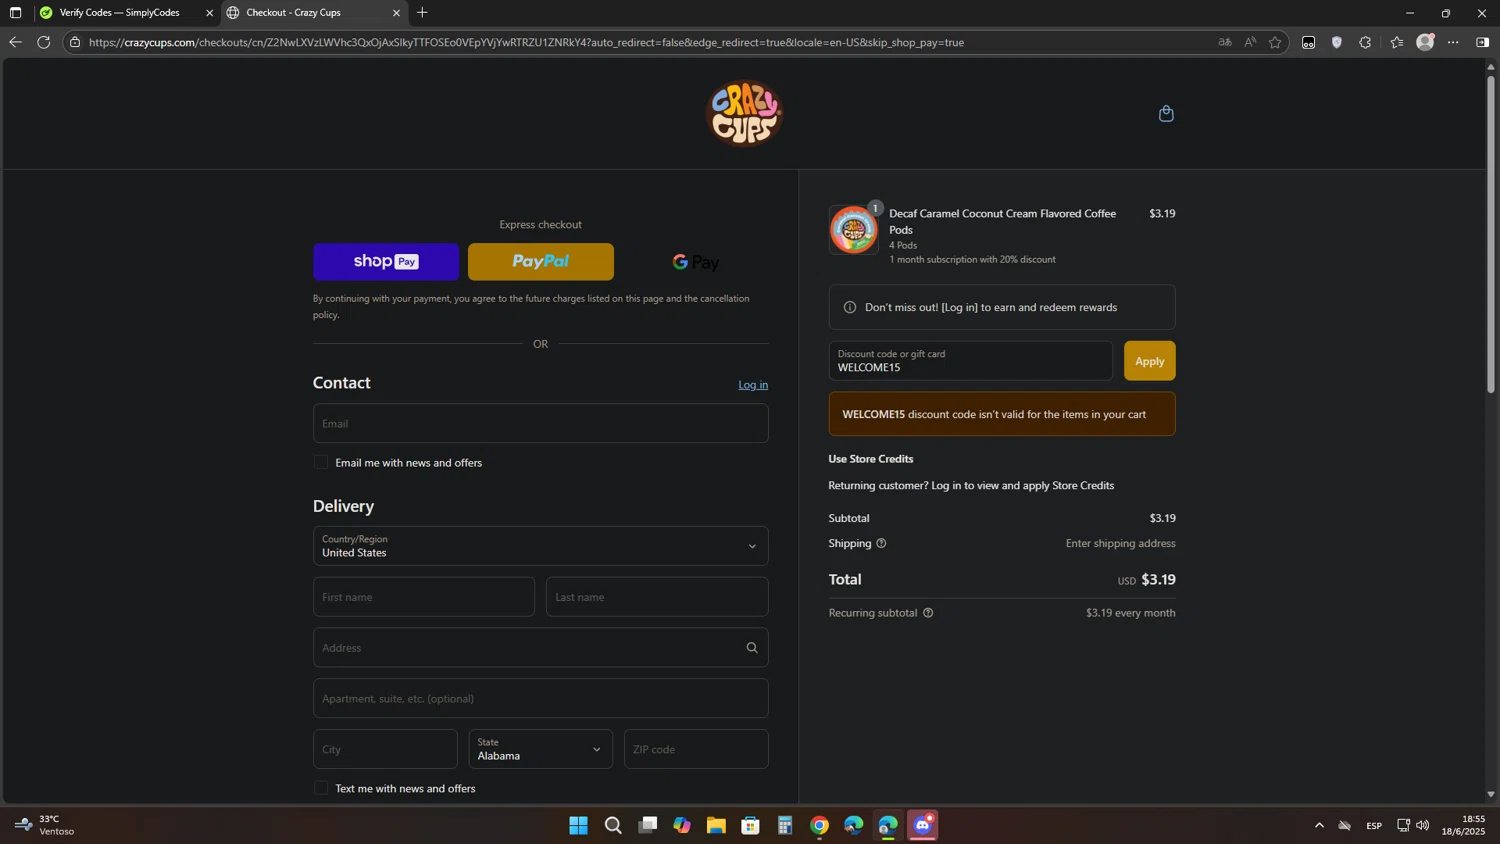Open Microsoft Store from taskbar
Image resolution: width=1500 pixels, height=844 pixels.
pos(750,825)
